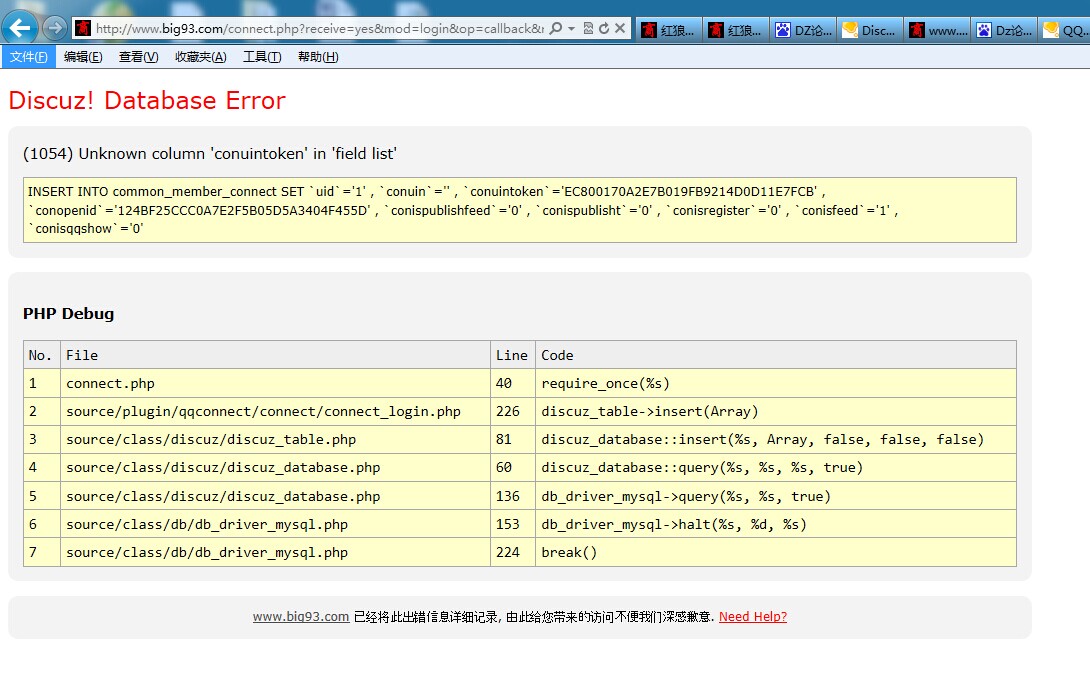1090x692 pixels.
Task: Open the 收藏夹(A) favorites menu
Action: pyautogui.click(x=200, y=57)
